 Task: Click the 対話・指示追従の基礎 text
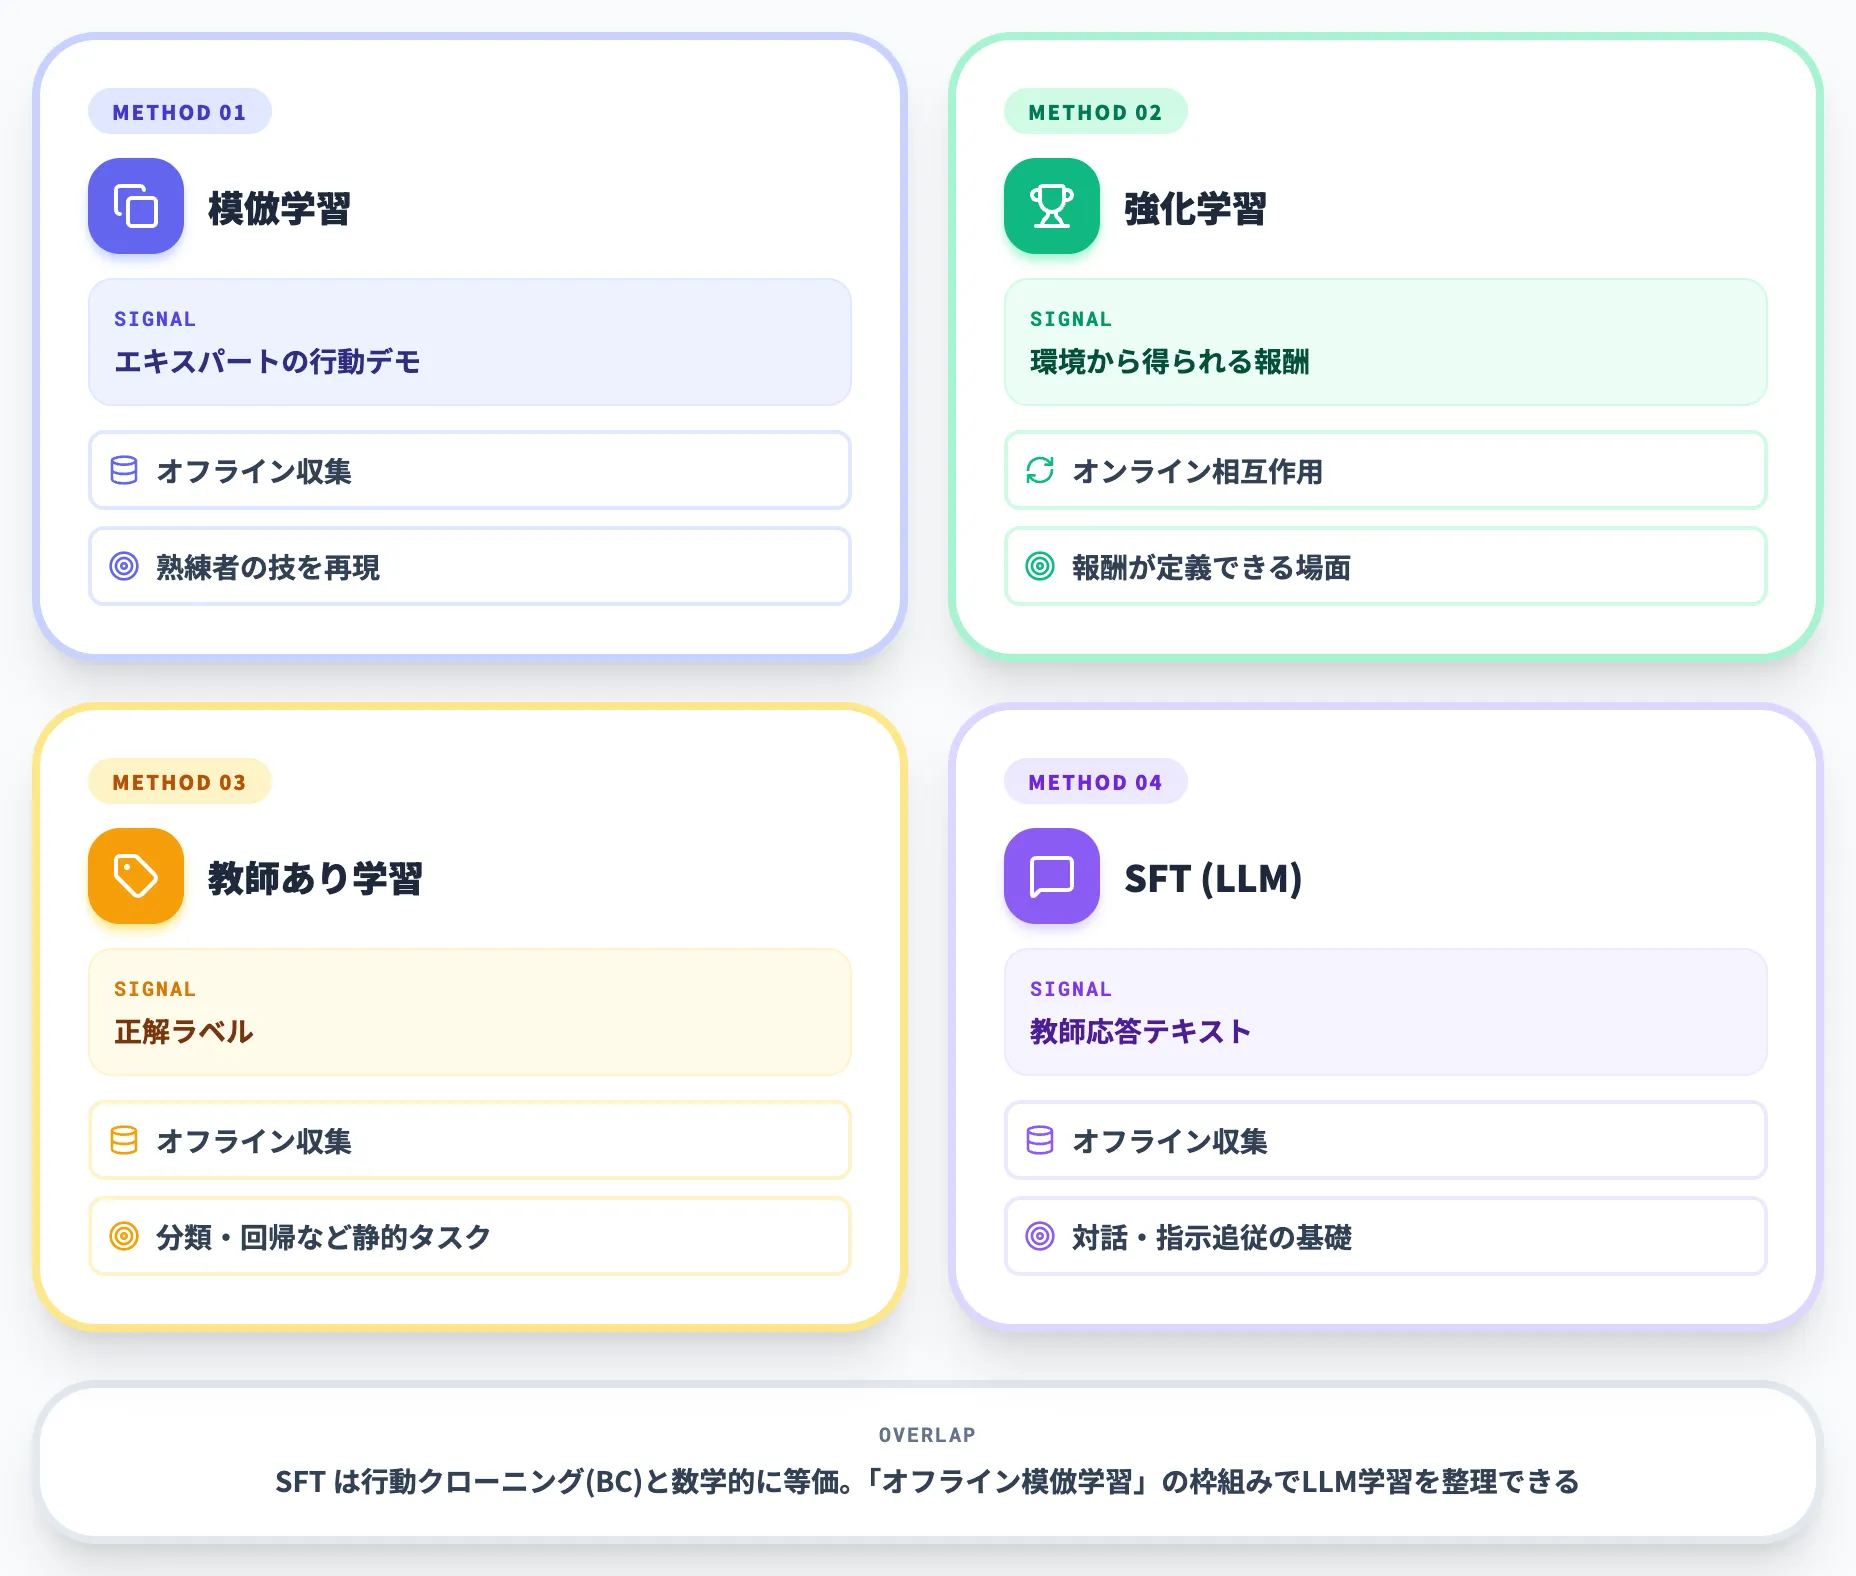tap(1212, 1237)
